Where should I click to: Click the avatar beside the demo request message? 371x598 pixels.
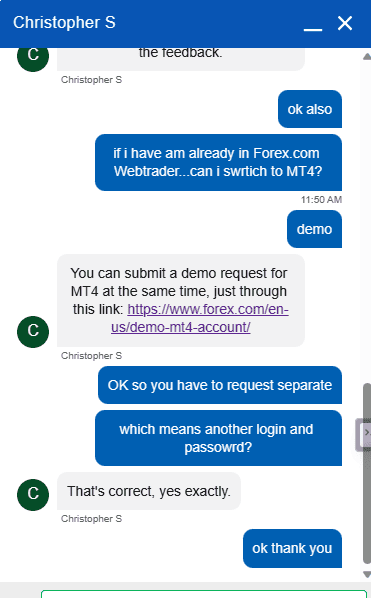pyautogui.click(x=33, y=331)
